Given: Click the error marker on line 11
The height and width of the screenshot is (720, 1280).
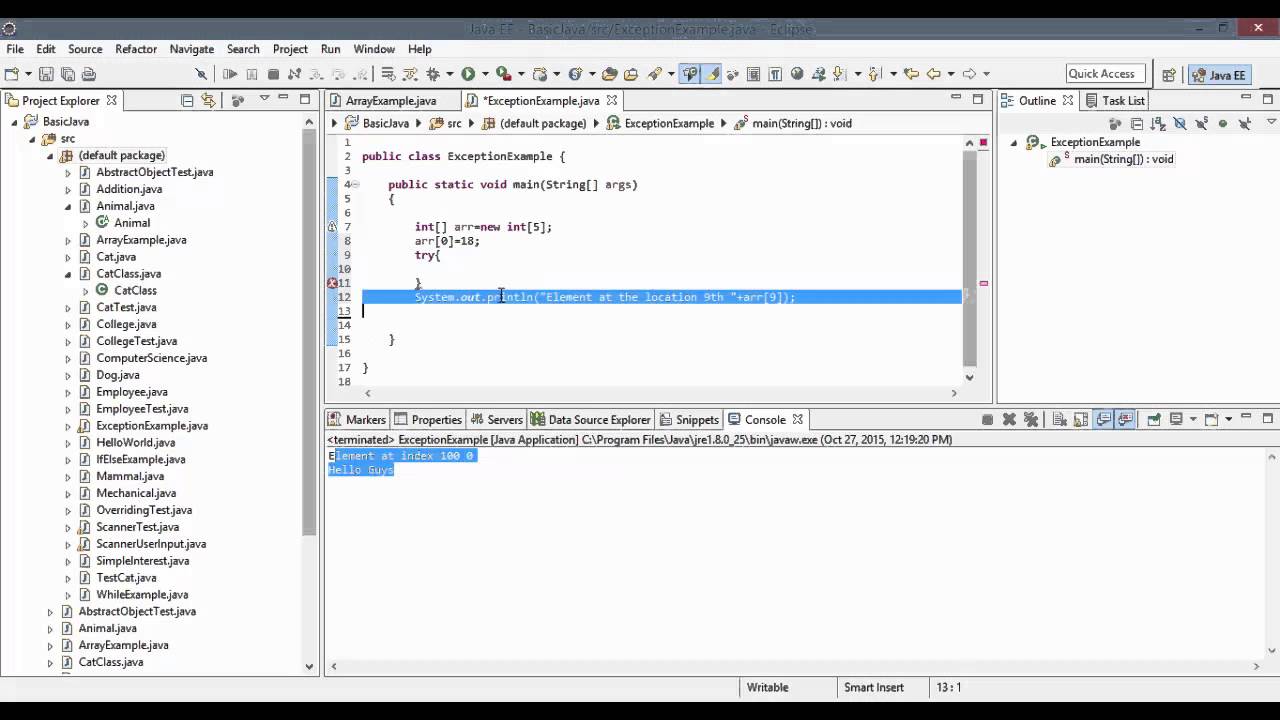Looking at the screenshot, I should [332, 283].
